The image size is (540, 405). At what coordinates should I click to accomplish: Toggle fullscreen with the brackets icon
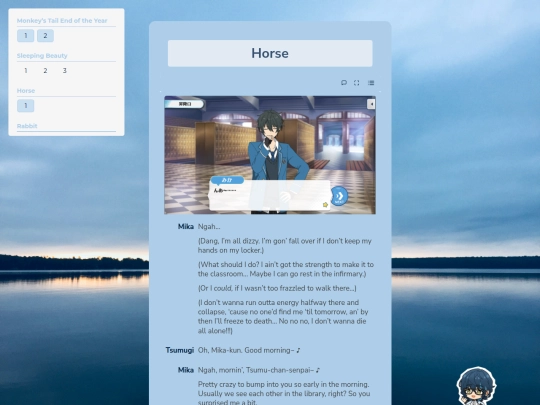(357, 83)
